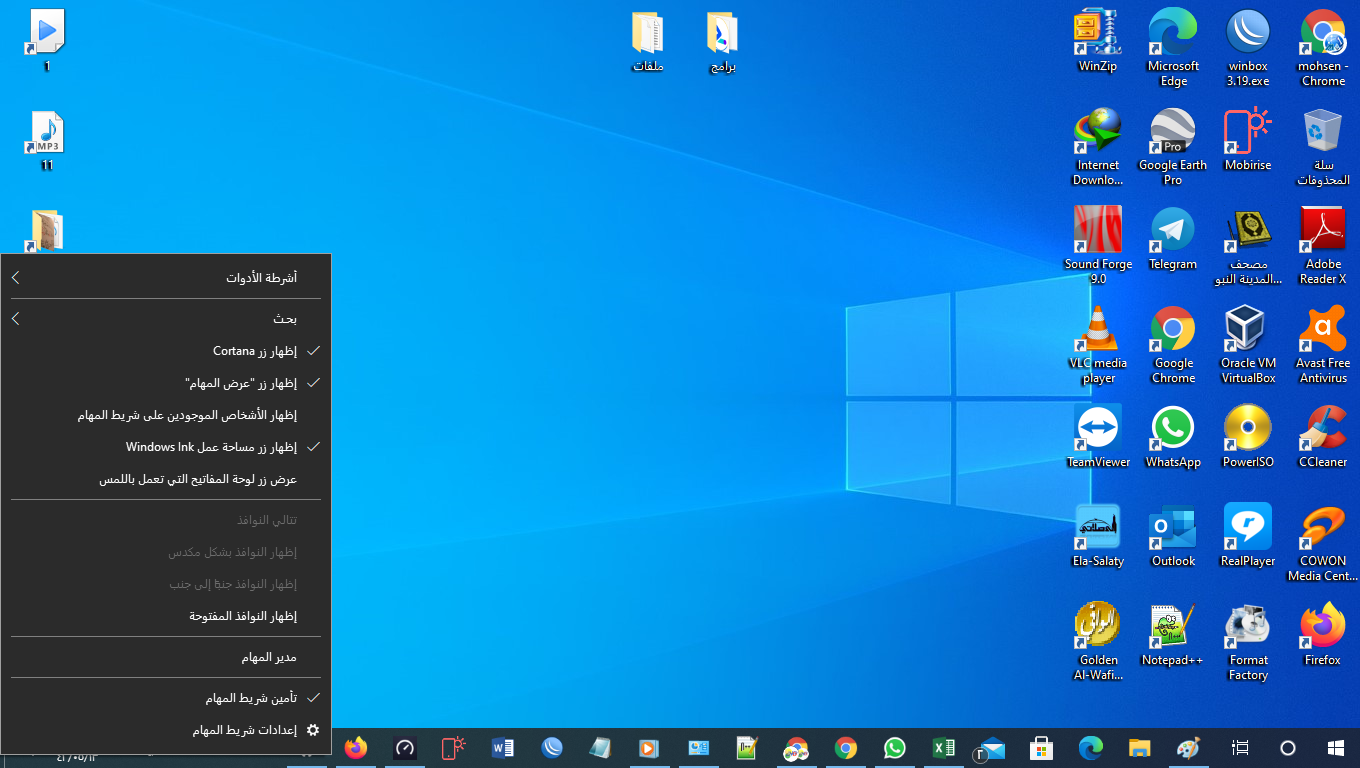Select desktop Google Chrome shortcut icon
This screenshot has height=768, width=1360.
[x=1173, y=345]
